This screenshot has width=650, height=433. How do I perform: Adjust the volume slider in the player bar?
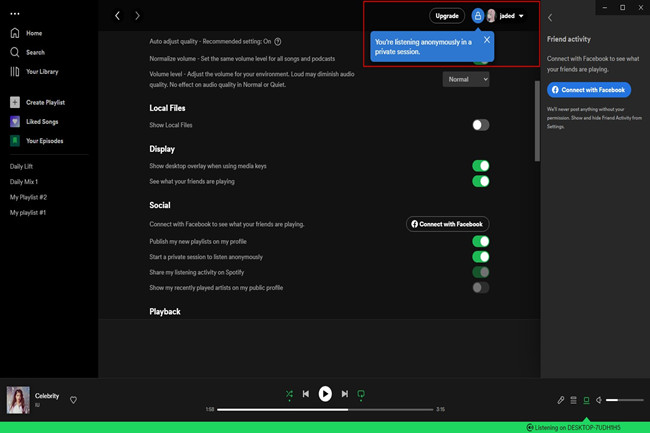pos(624,400)
